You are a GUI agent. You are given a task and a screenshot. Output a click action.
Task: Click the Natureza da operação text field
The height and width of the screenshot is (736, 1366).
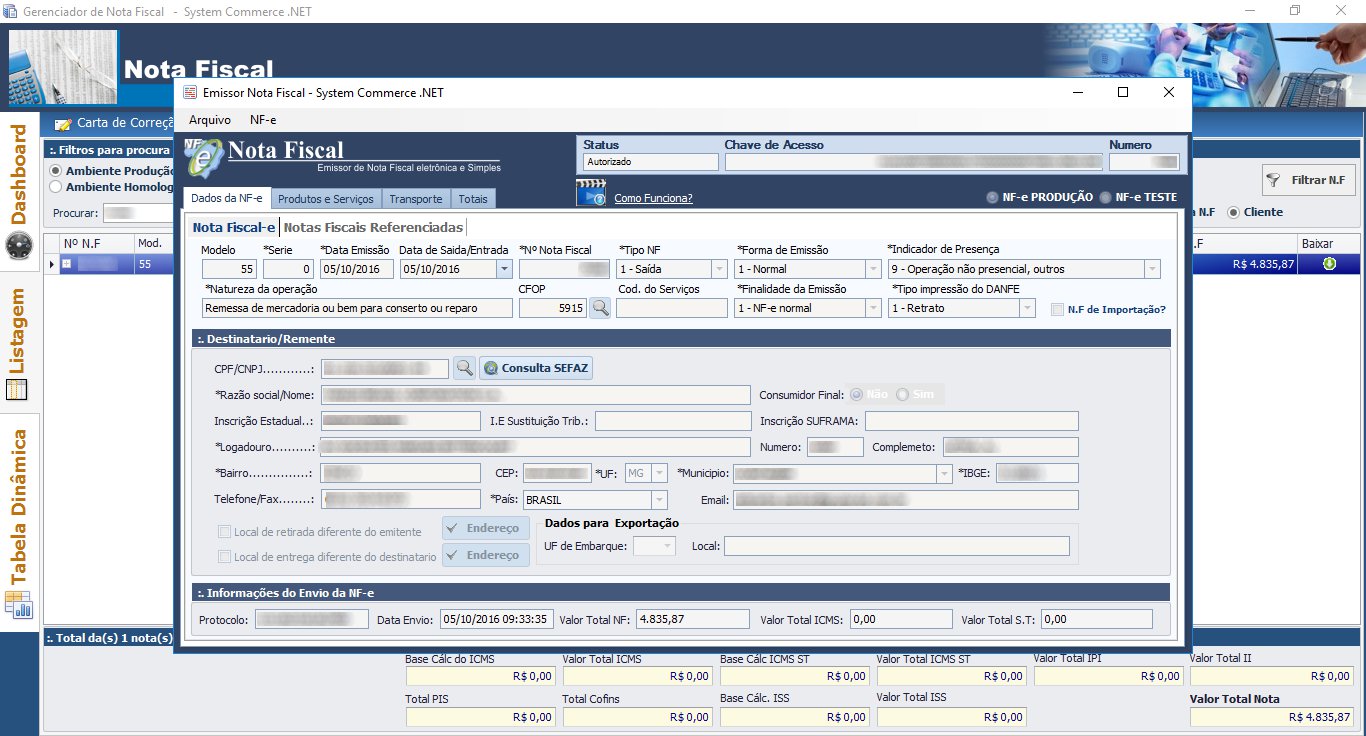357,308
